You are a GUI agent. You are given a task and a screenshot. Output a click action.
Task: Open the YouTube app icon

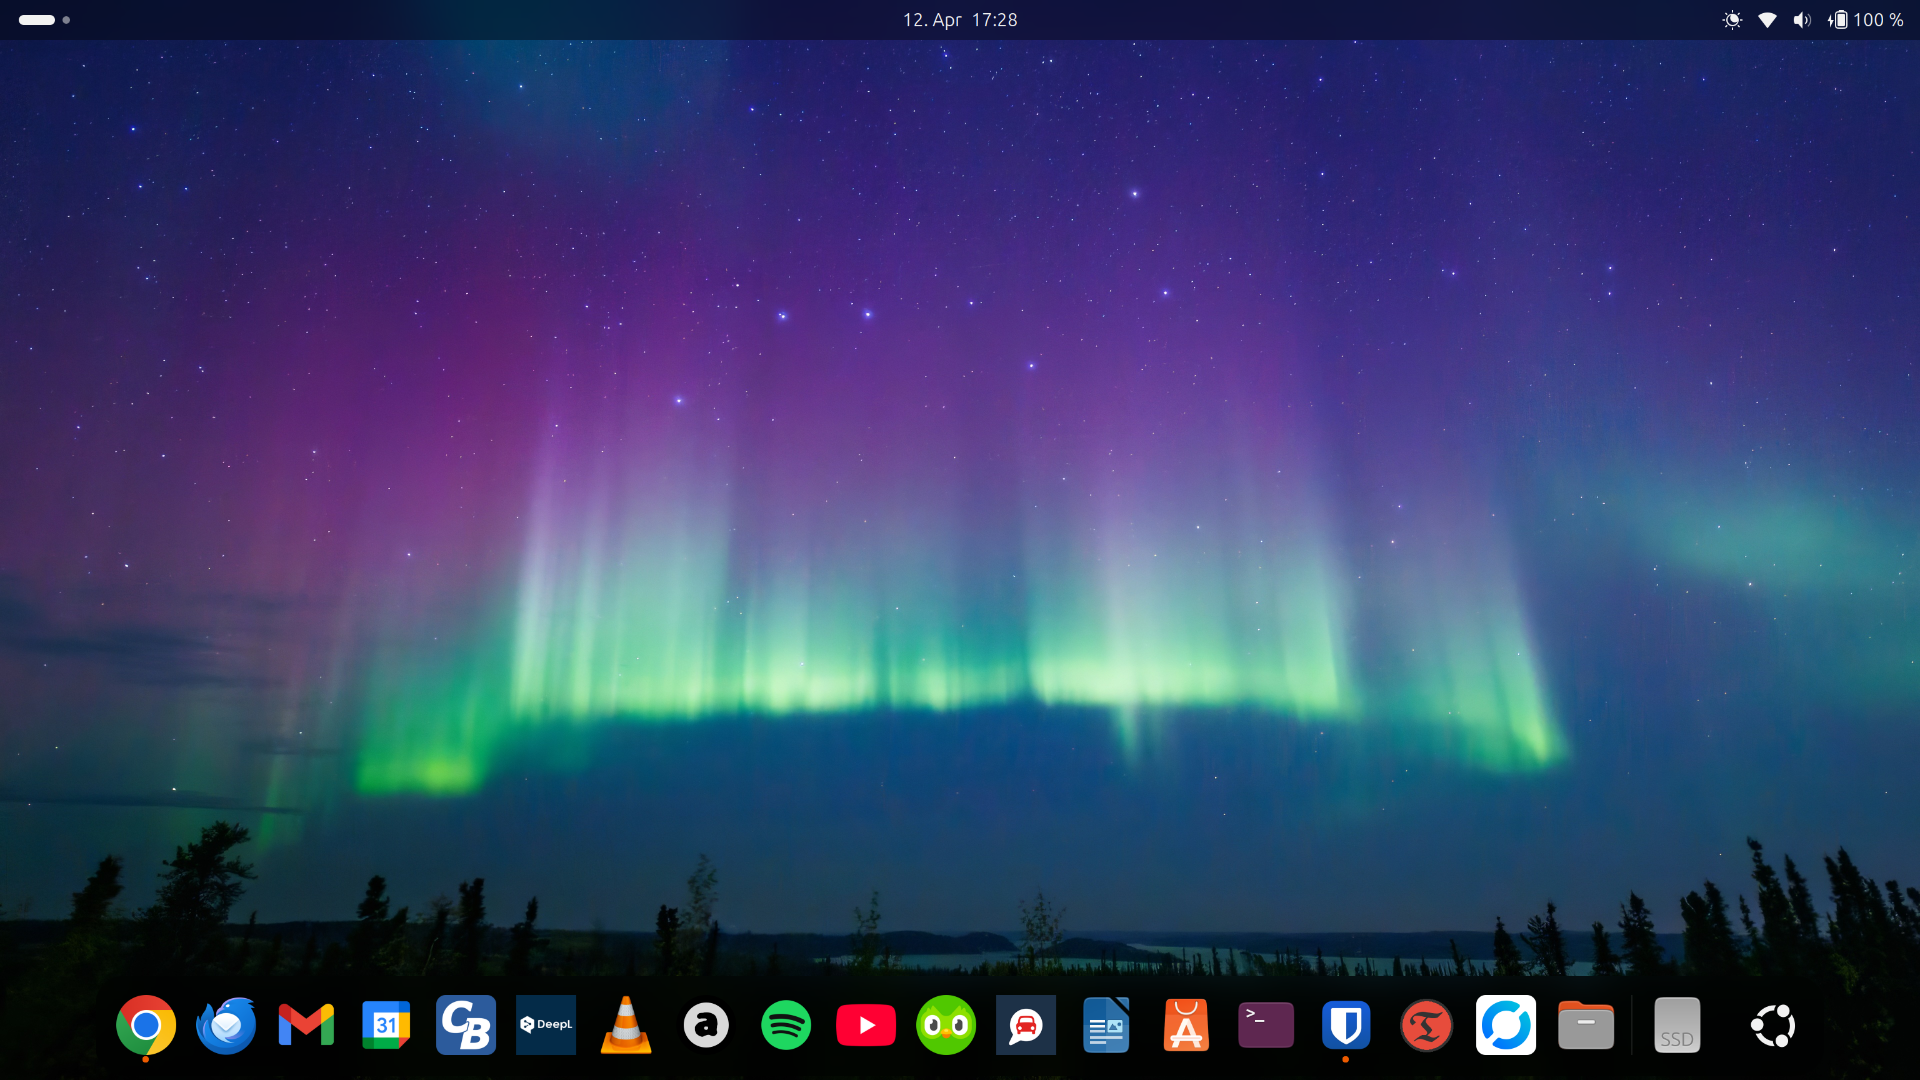click(866, 1025)
